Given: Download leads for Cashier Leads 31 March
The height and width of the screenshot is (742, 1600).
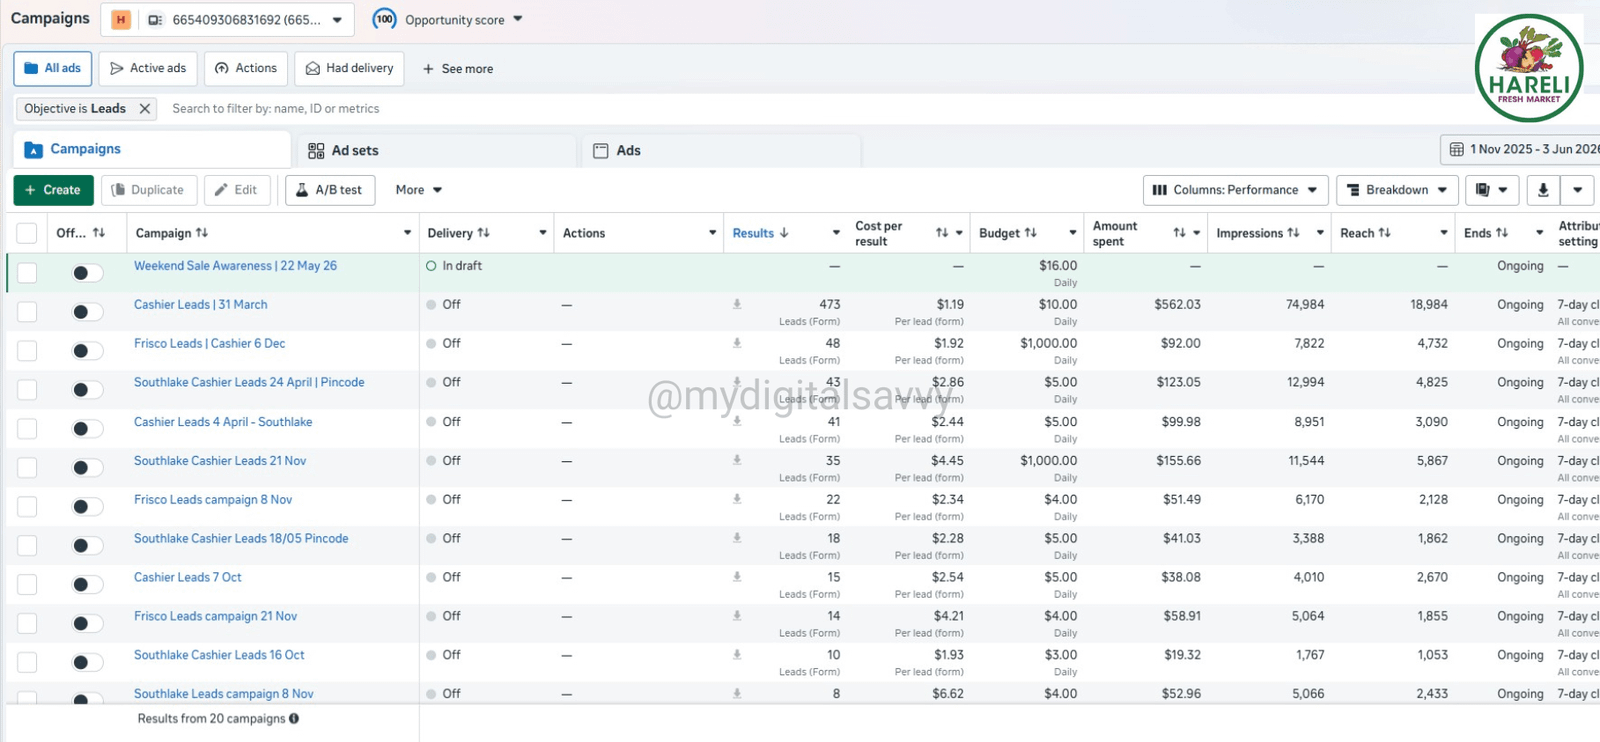Looking at the screenshot, I should pyautogui.click(x=737, y=304).
